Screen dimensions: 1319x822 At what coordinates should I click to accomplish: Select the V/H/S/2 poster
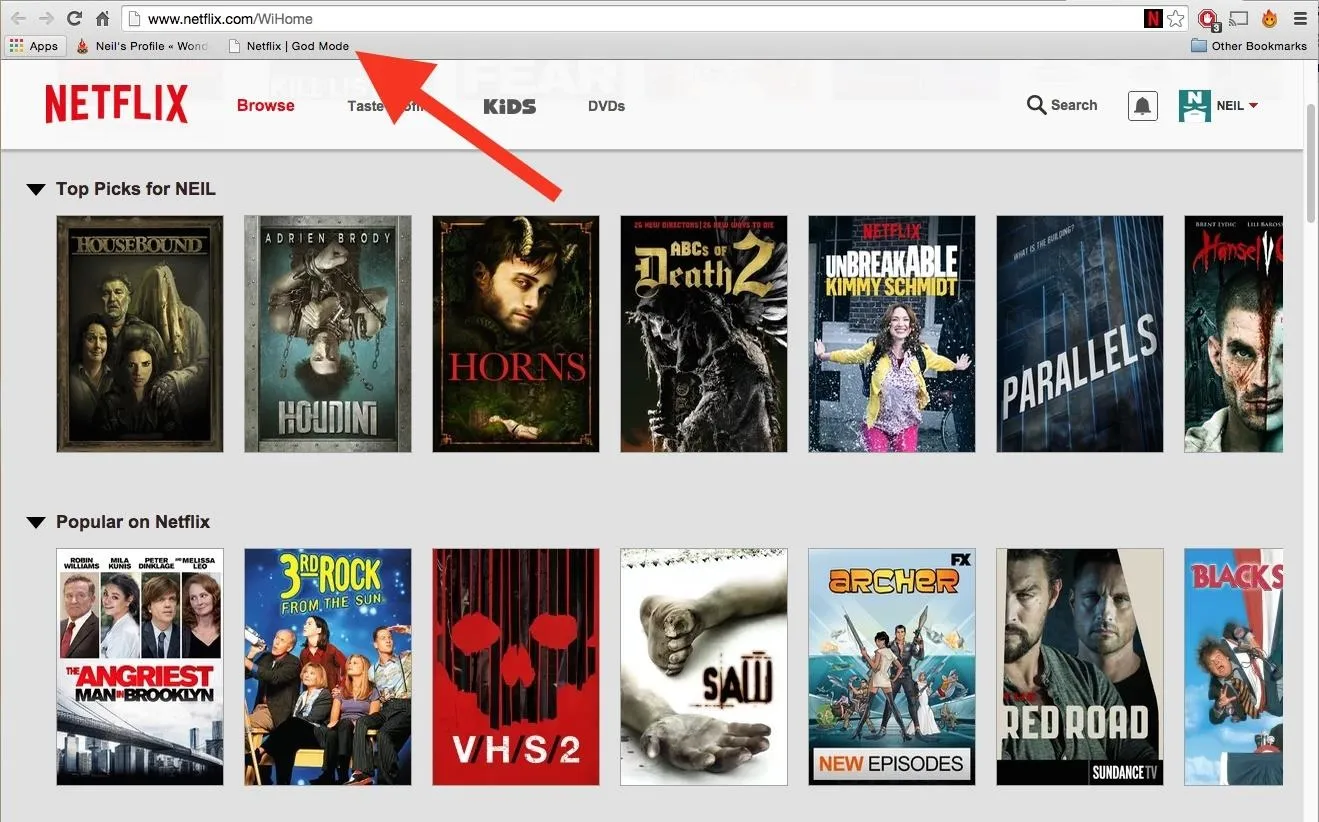(516, 667)
